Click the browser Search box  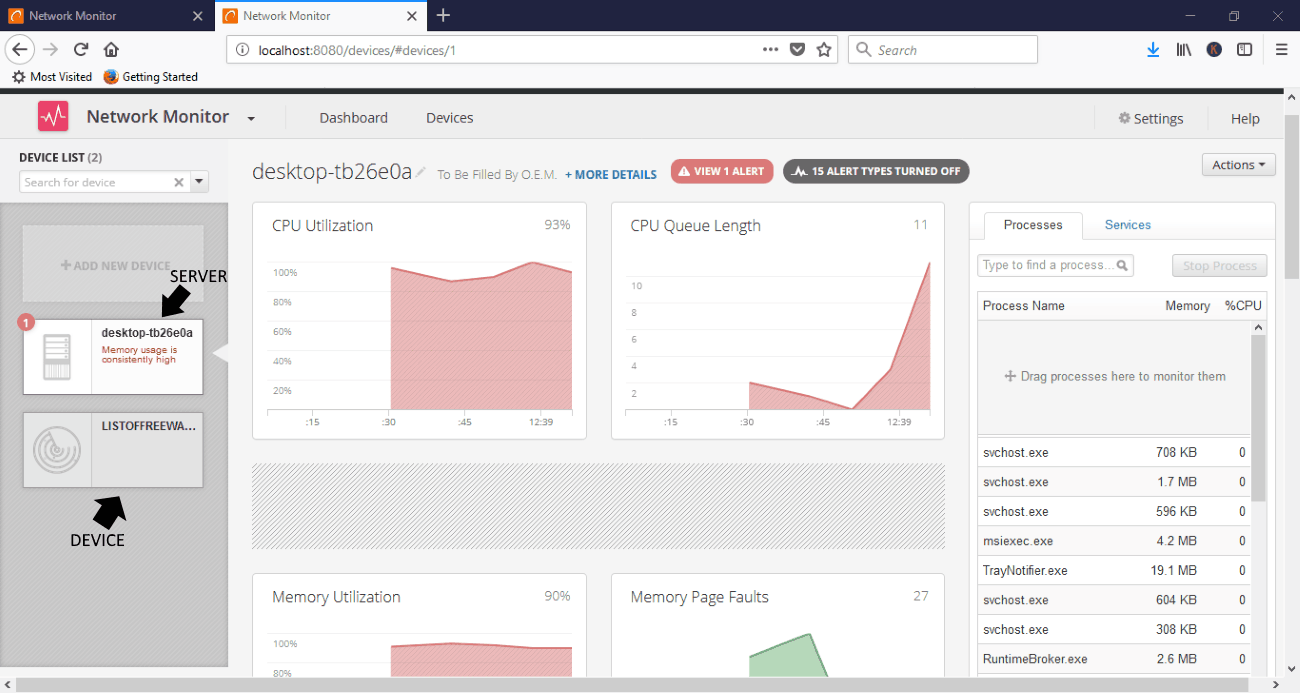pyautogui.click(x=943, y=50)
